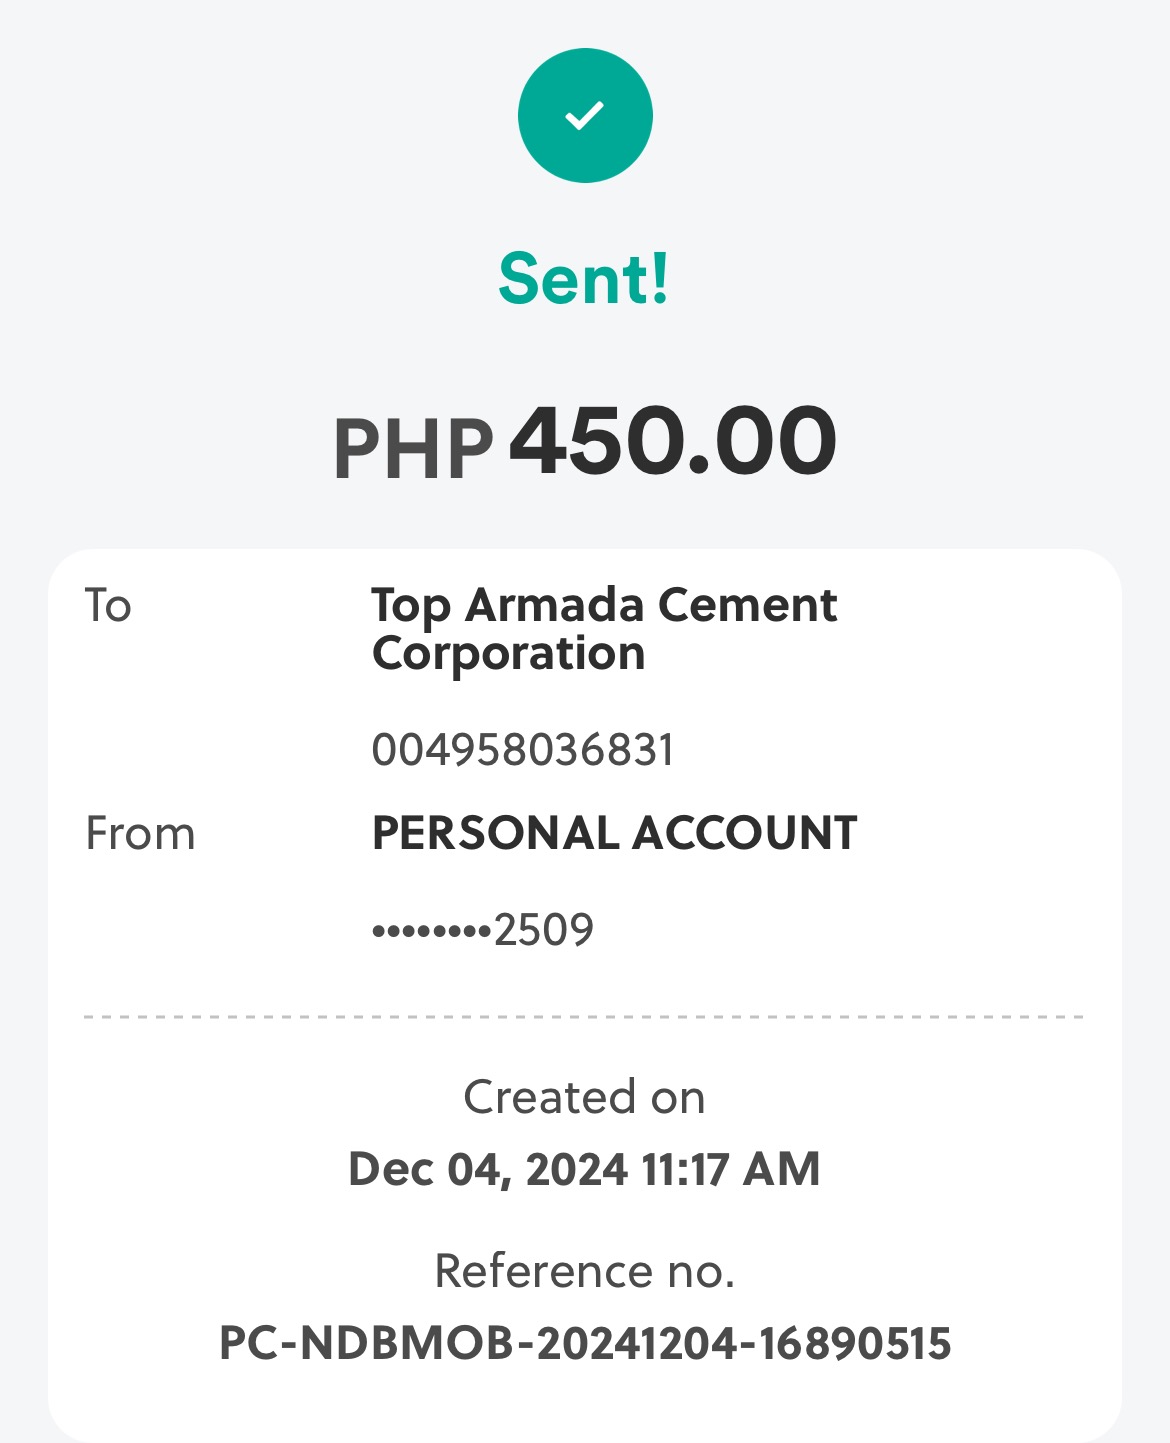Click the "From" field label
Image resolution: width=1170 pixels, height=1443 pixels.
tap(140, 834)
